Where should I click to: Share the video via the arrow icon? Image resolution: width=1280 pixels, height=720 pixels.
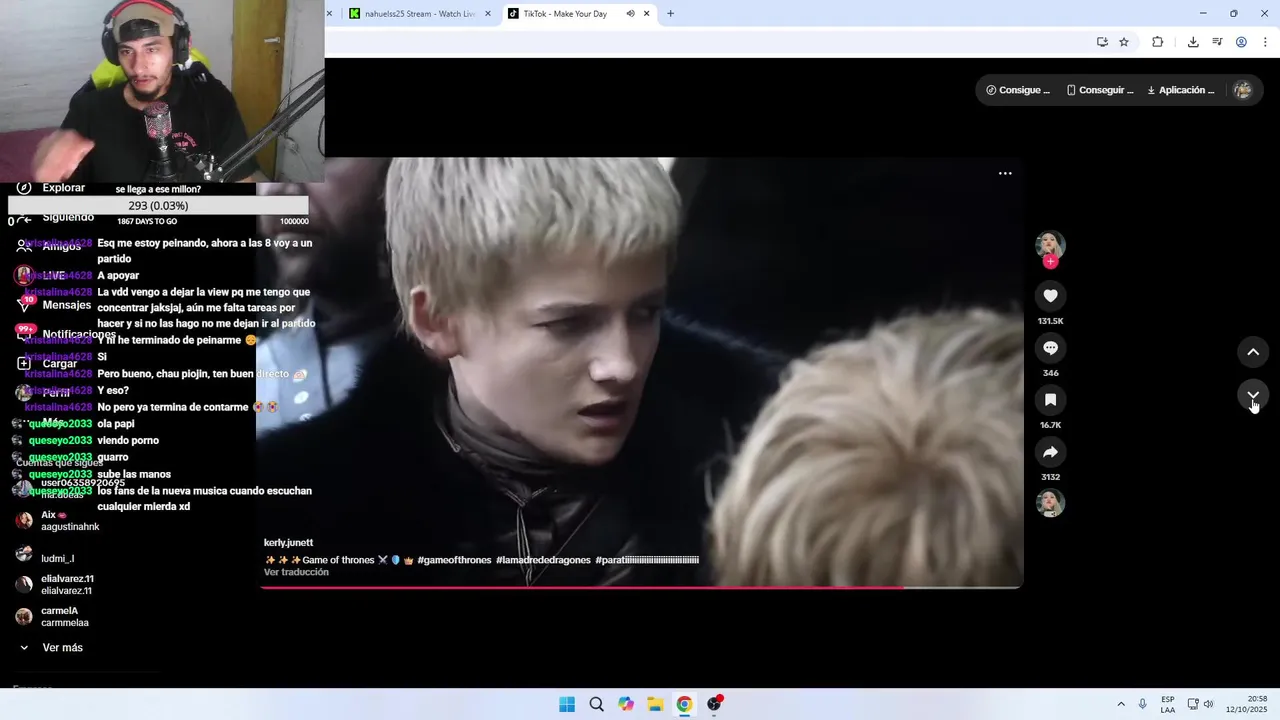(x=1050, y=452)
